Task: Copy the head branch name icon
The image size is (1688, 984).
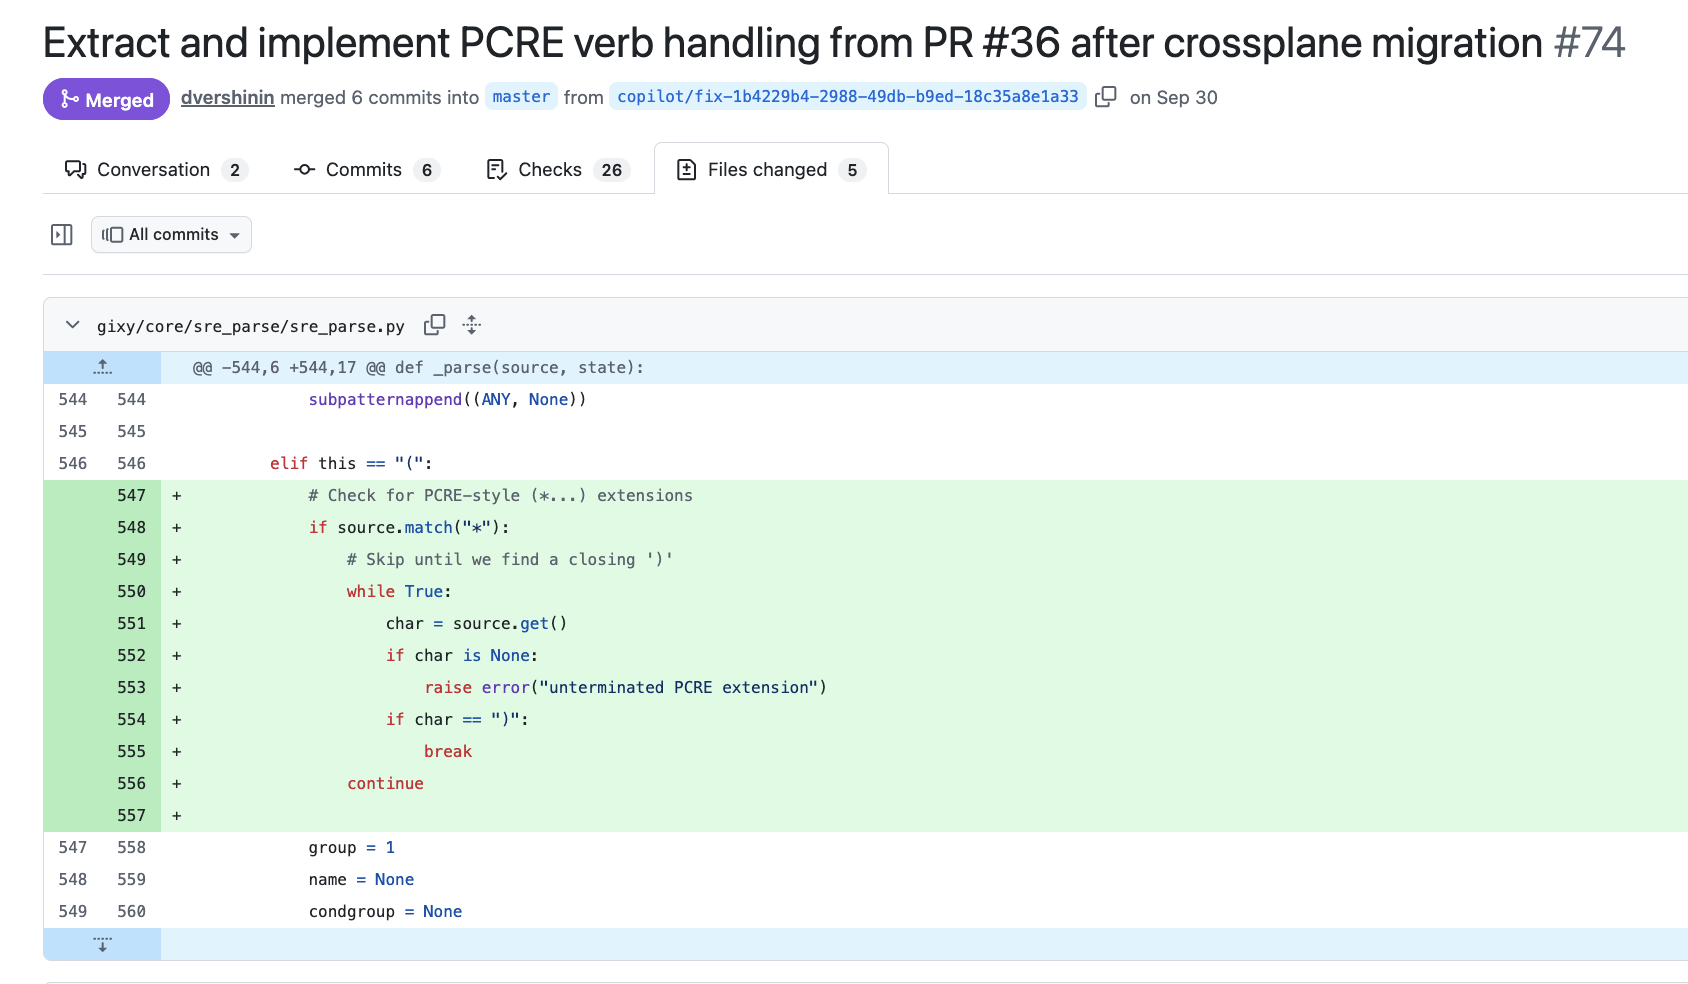Action: tap(1105, 97)
